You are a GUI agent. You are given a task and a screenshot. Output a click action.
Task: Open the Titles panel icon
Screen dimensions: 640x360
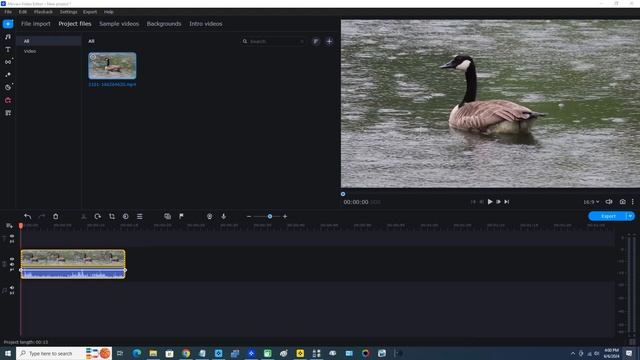pyautogui.click(x=8, y=49)
